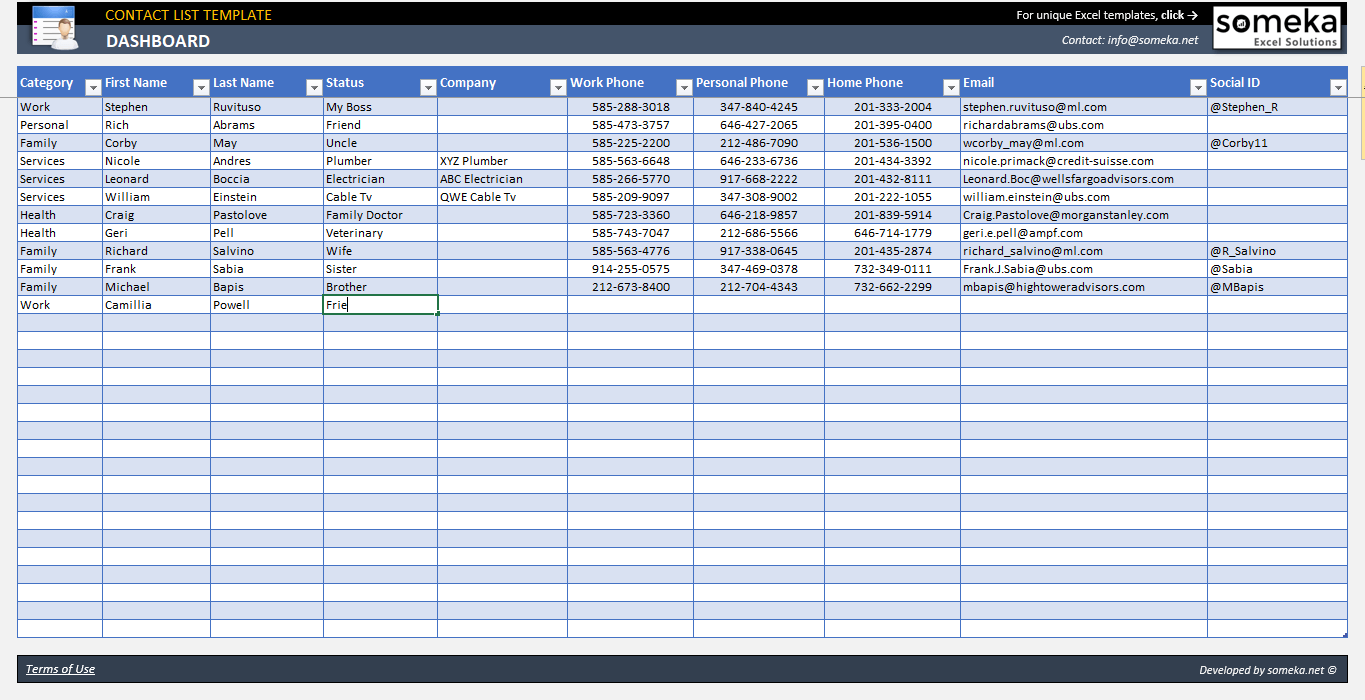
Task: Open the Last Name filter dropdown
Action: tap(312, 87)
